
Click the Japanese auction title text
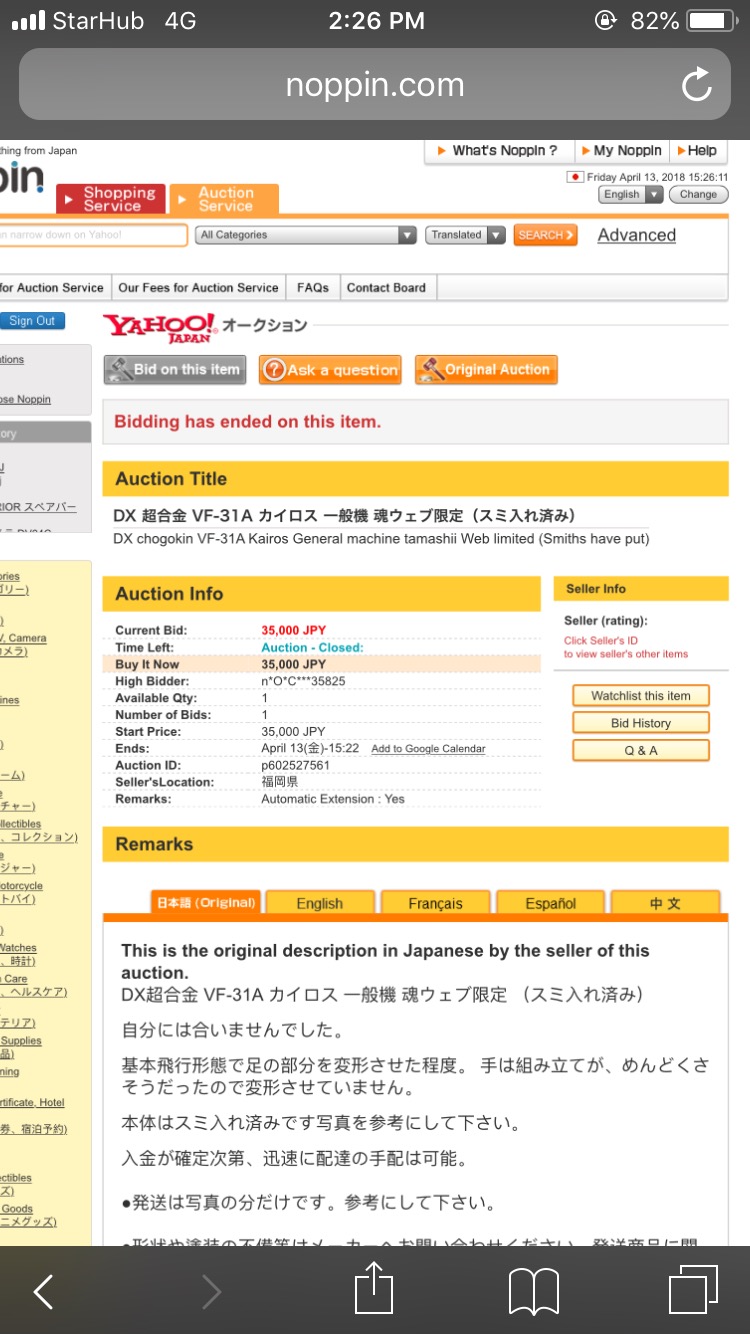point(345,516)
